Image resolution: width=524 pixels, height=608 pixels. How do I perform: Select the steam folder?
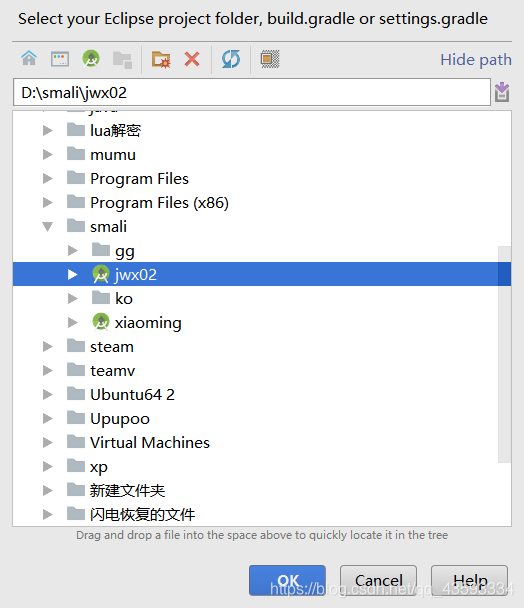click(x=112, y=347)
